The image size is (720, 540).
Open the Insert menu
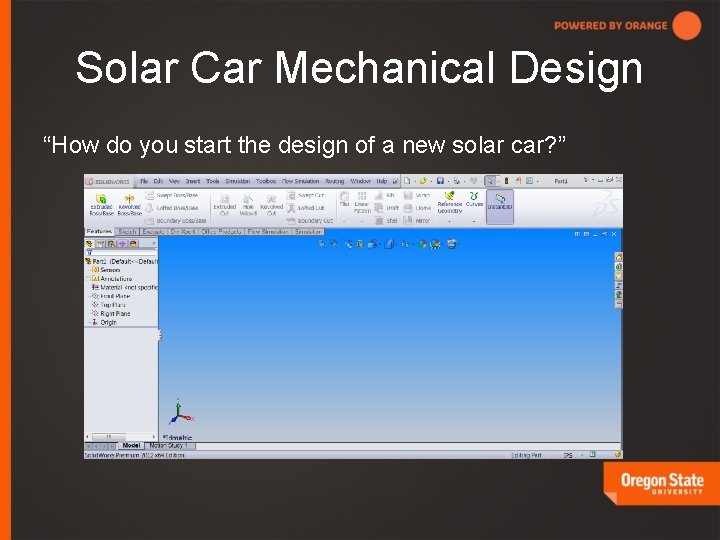click(x=192, y=181)
